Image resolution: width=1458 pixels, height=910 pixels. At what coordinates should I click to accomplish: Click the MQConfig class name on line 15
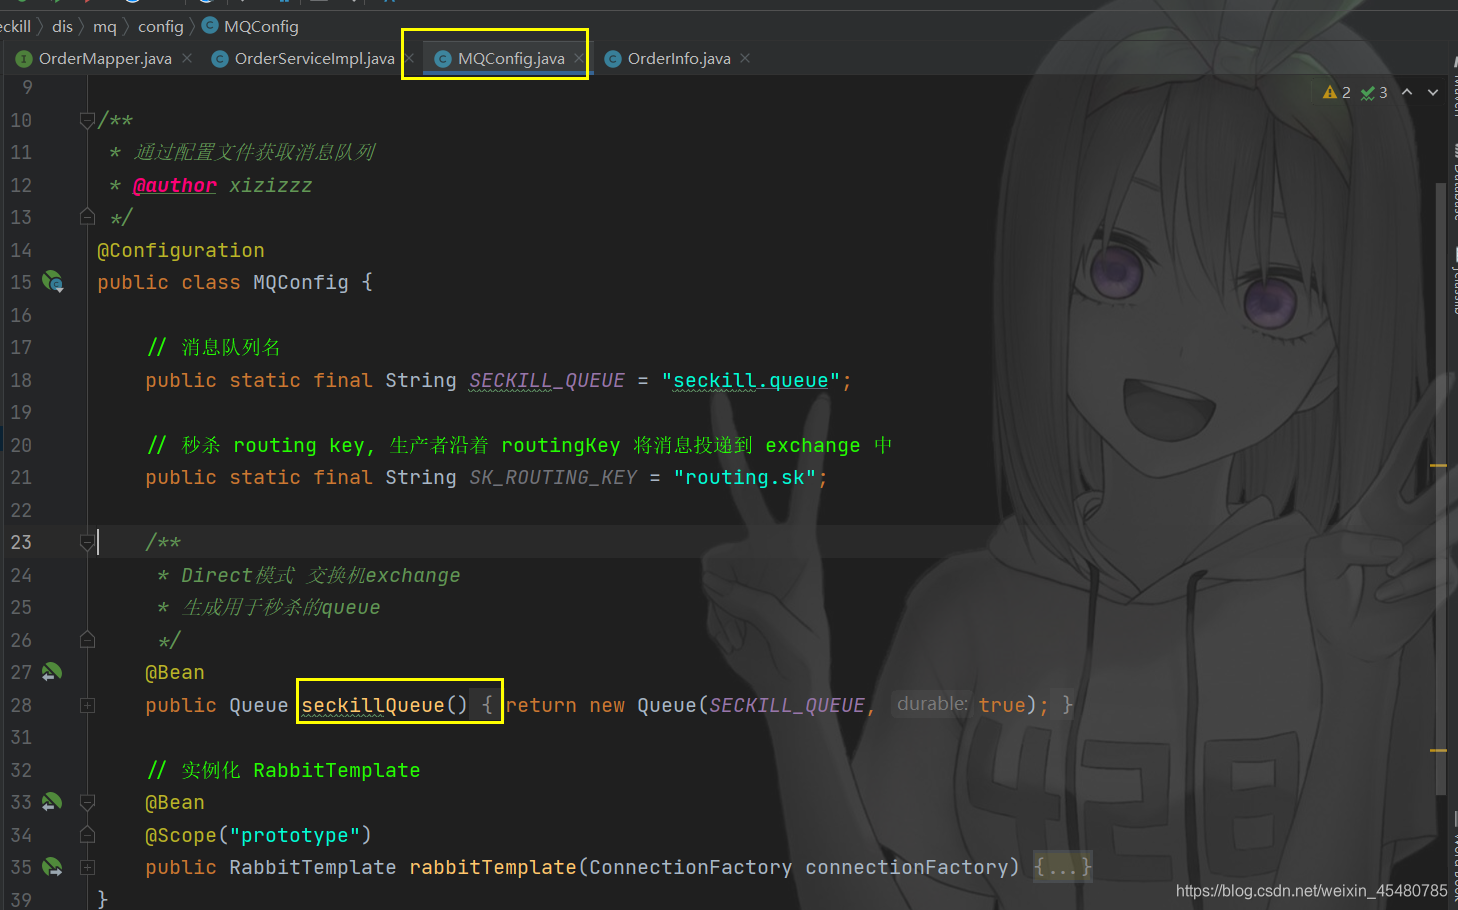300,282
